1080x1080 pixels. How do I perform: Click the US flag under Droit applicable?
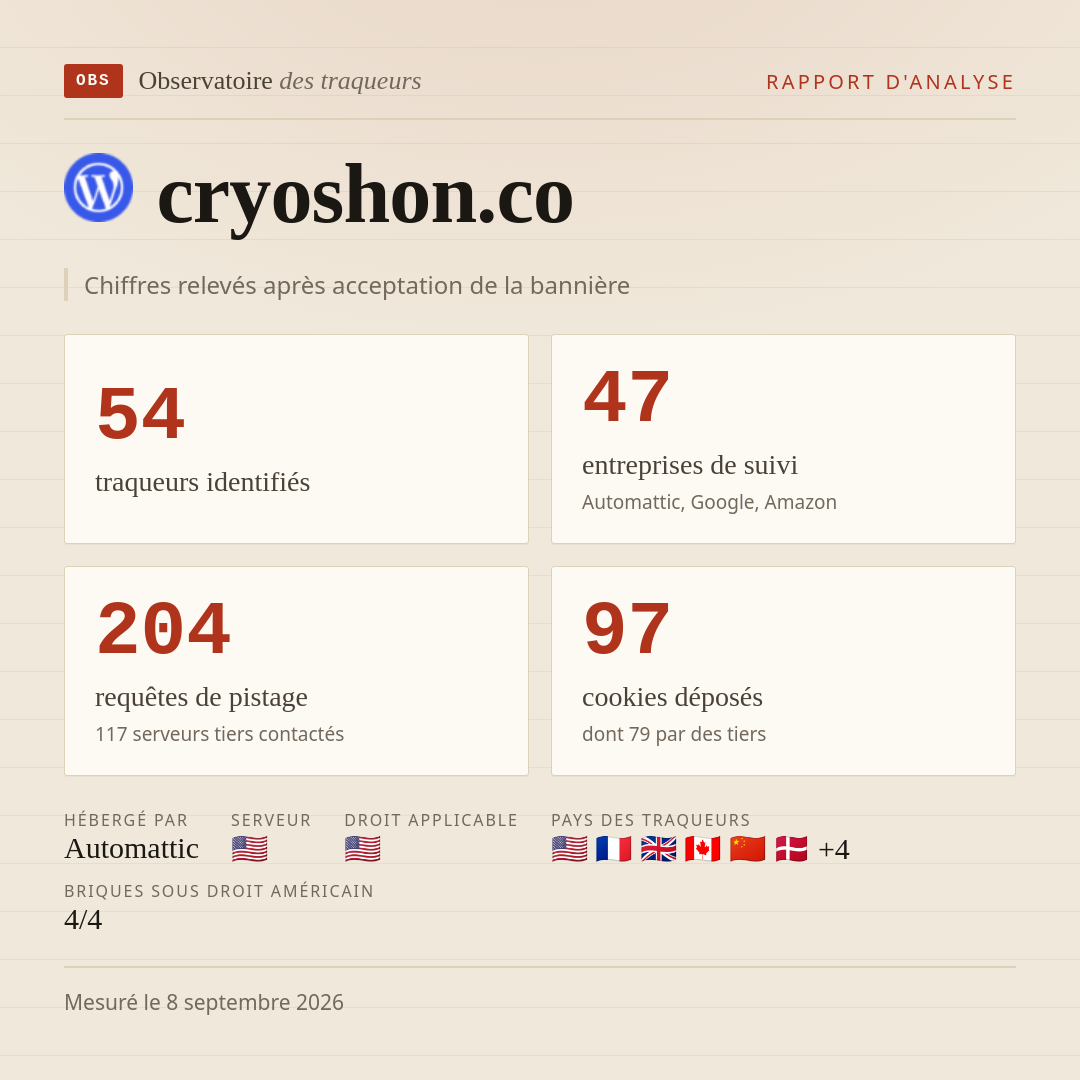(362, 849)
